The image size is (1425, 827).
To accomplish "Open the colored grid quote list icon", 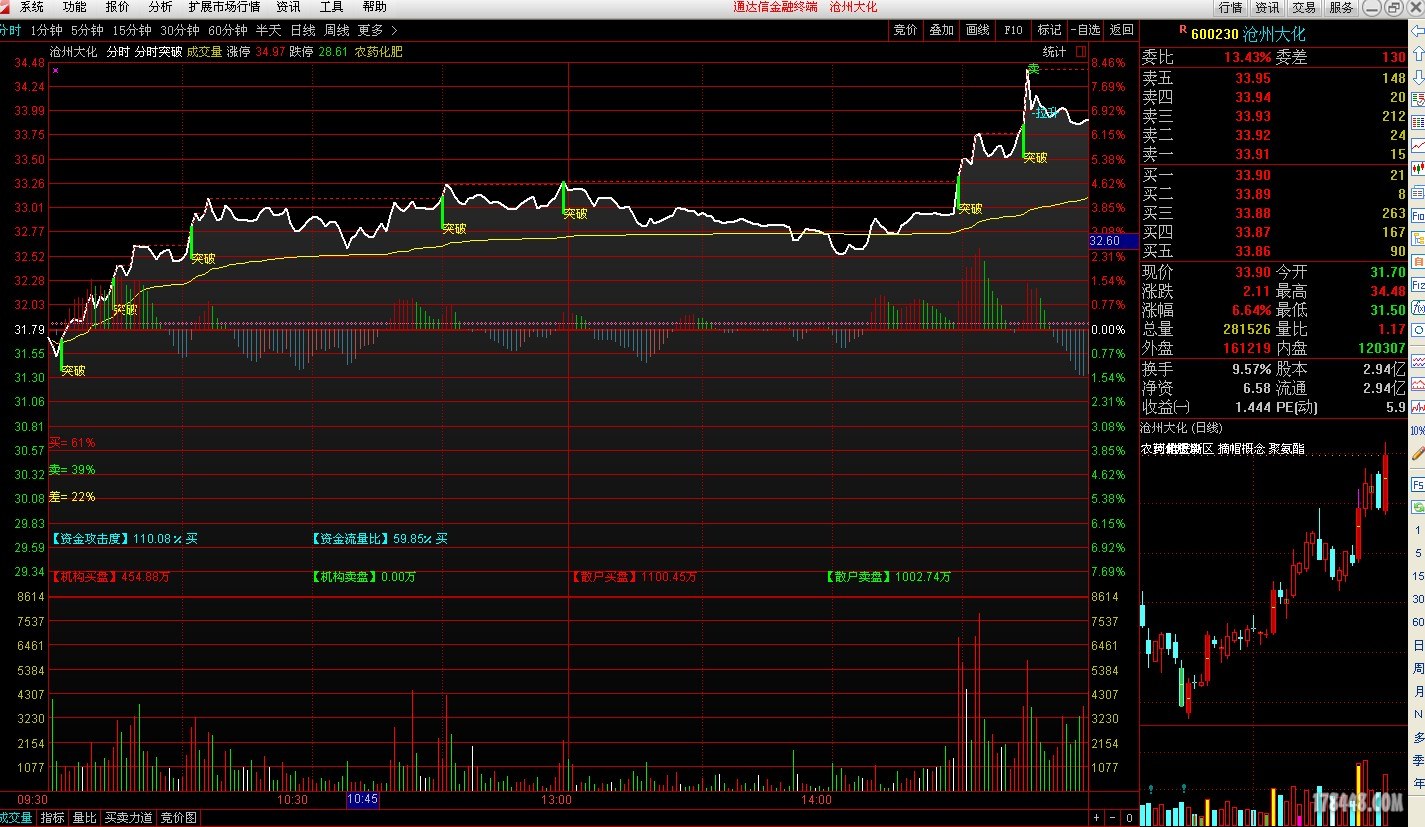I will (x=1418, y=121).
